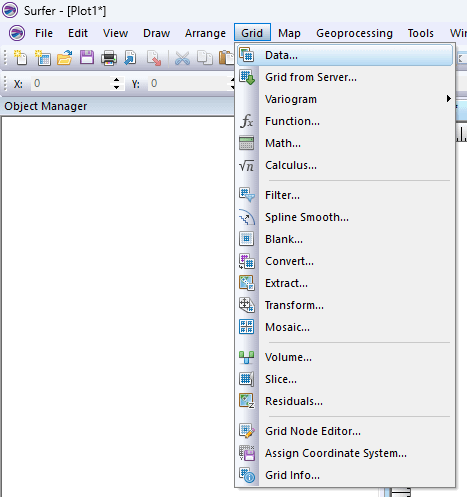Image resolution: width=467 pixels, height=497 pixels.
Task: Click the Filter grid icon
Action: [x=247, y=195]
